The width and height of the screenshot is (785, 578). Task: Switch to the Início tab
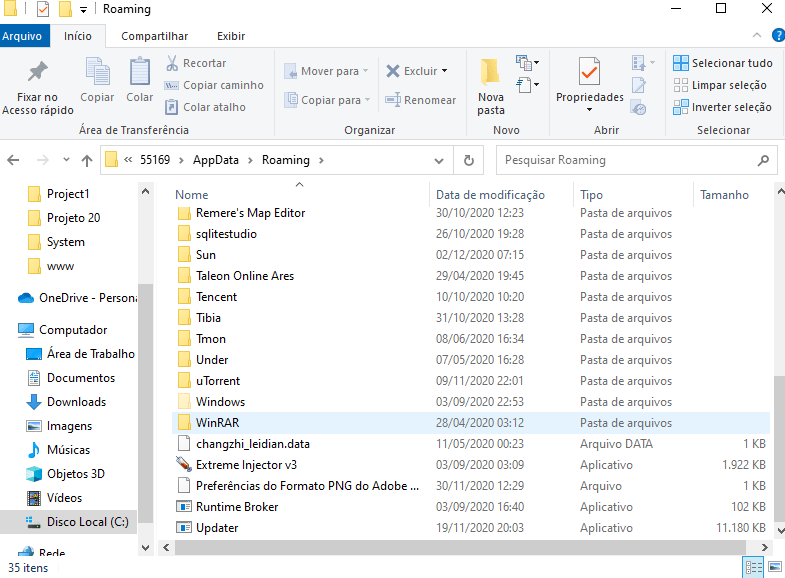78,36
